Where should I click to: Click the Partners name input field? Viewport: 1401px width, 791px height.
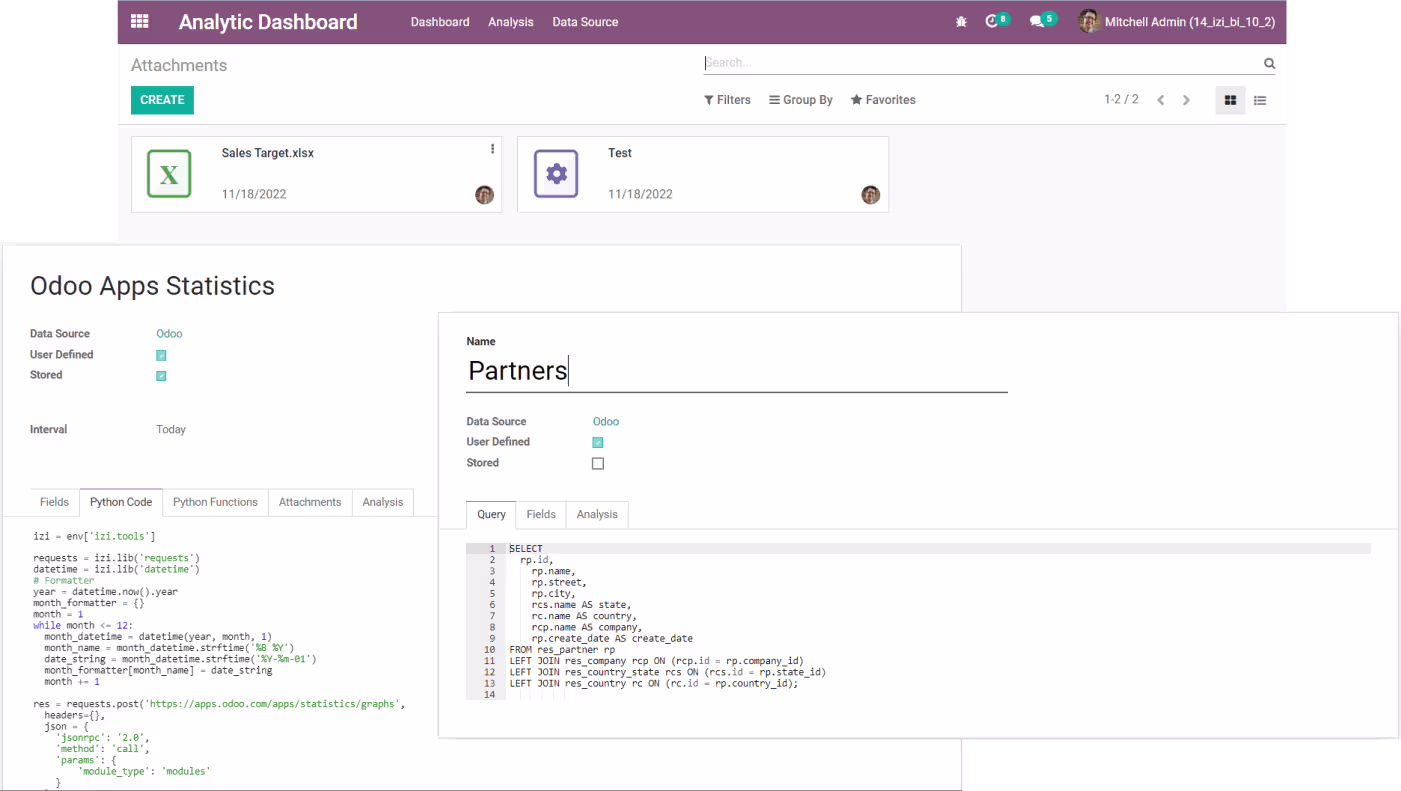click(737, 371)
